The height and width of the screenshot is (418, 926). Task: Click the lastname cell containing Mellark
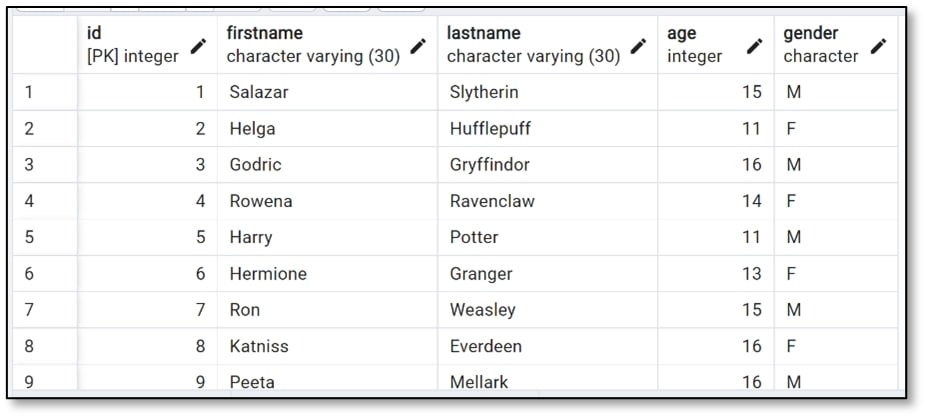pyautogui.click(x=479, y=382)
